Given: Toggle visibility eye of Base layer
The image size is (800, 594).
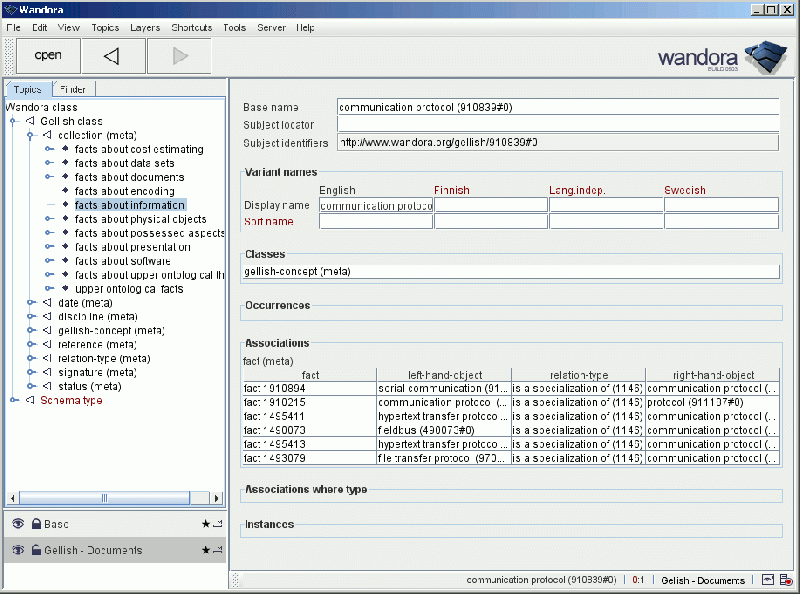Looking at the screenshot, I should [x=18, y=524].
